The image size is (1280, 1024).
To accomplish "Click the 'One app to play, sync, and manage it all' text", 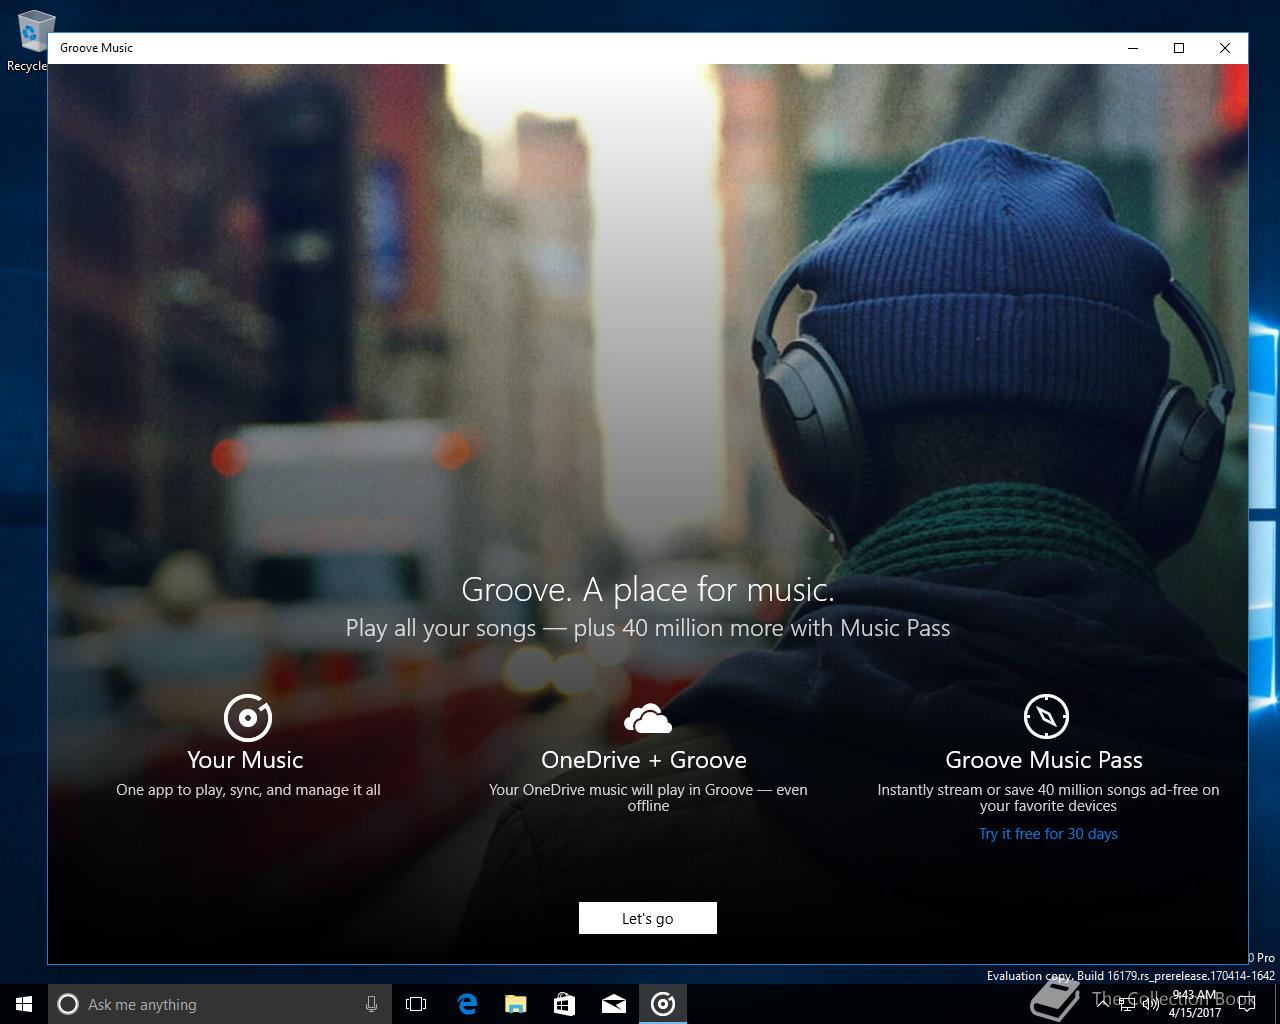I will pos(248,790).
